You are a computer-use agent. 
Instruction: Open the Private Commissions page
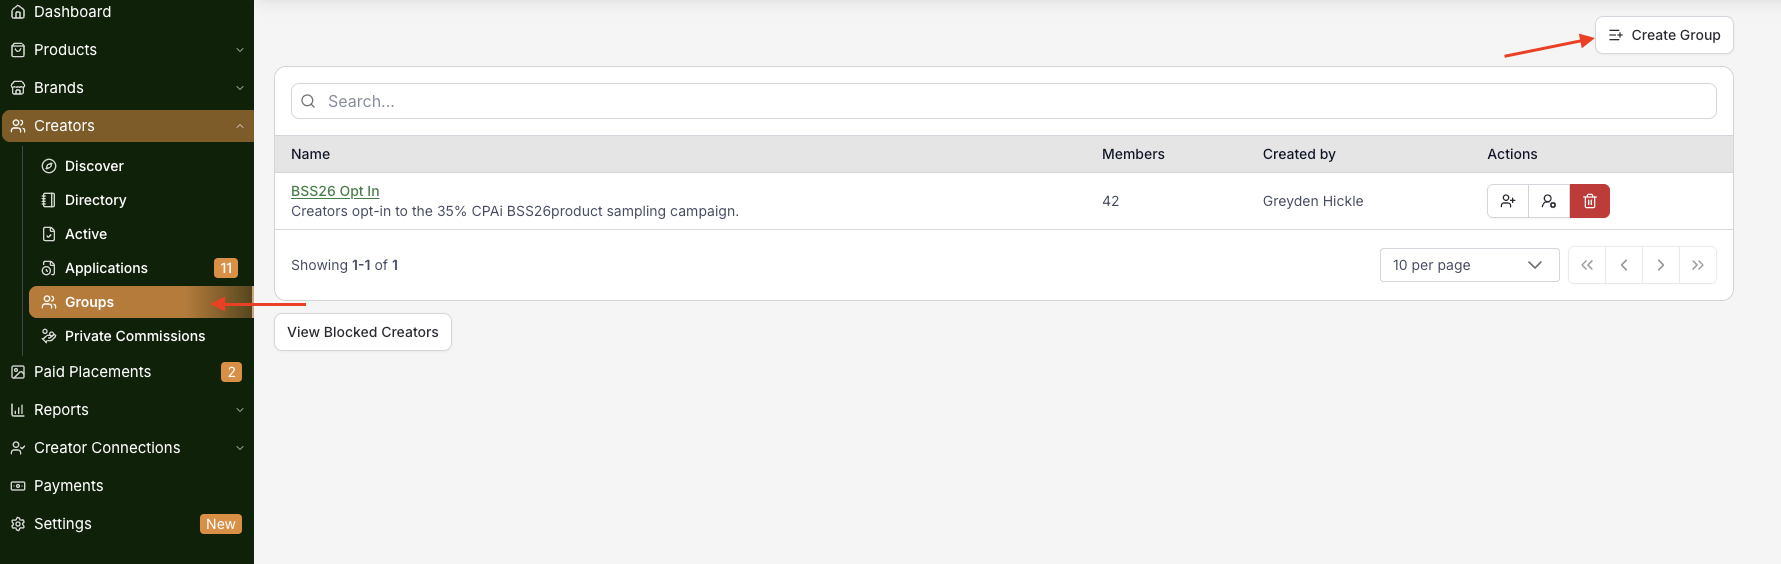pyautogui.click(x=135, y=336)
